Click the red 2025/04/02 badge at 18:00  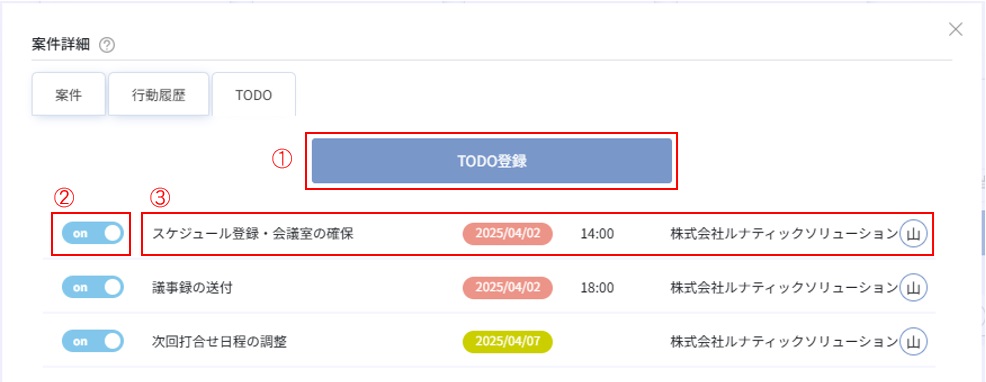tap(507, 287)
